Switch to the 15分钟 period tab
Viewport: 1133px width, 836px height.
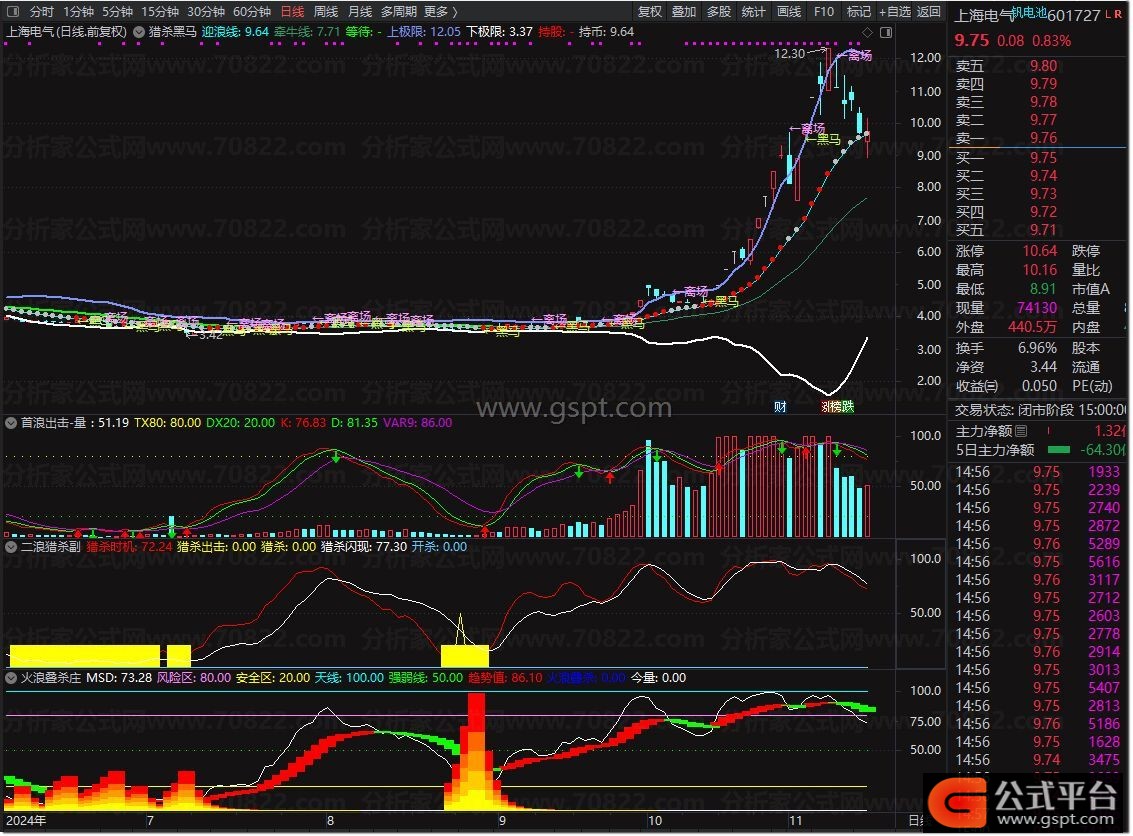tap(160, 12)
